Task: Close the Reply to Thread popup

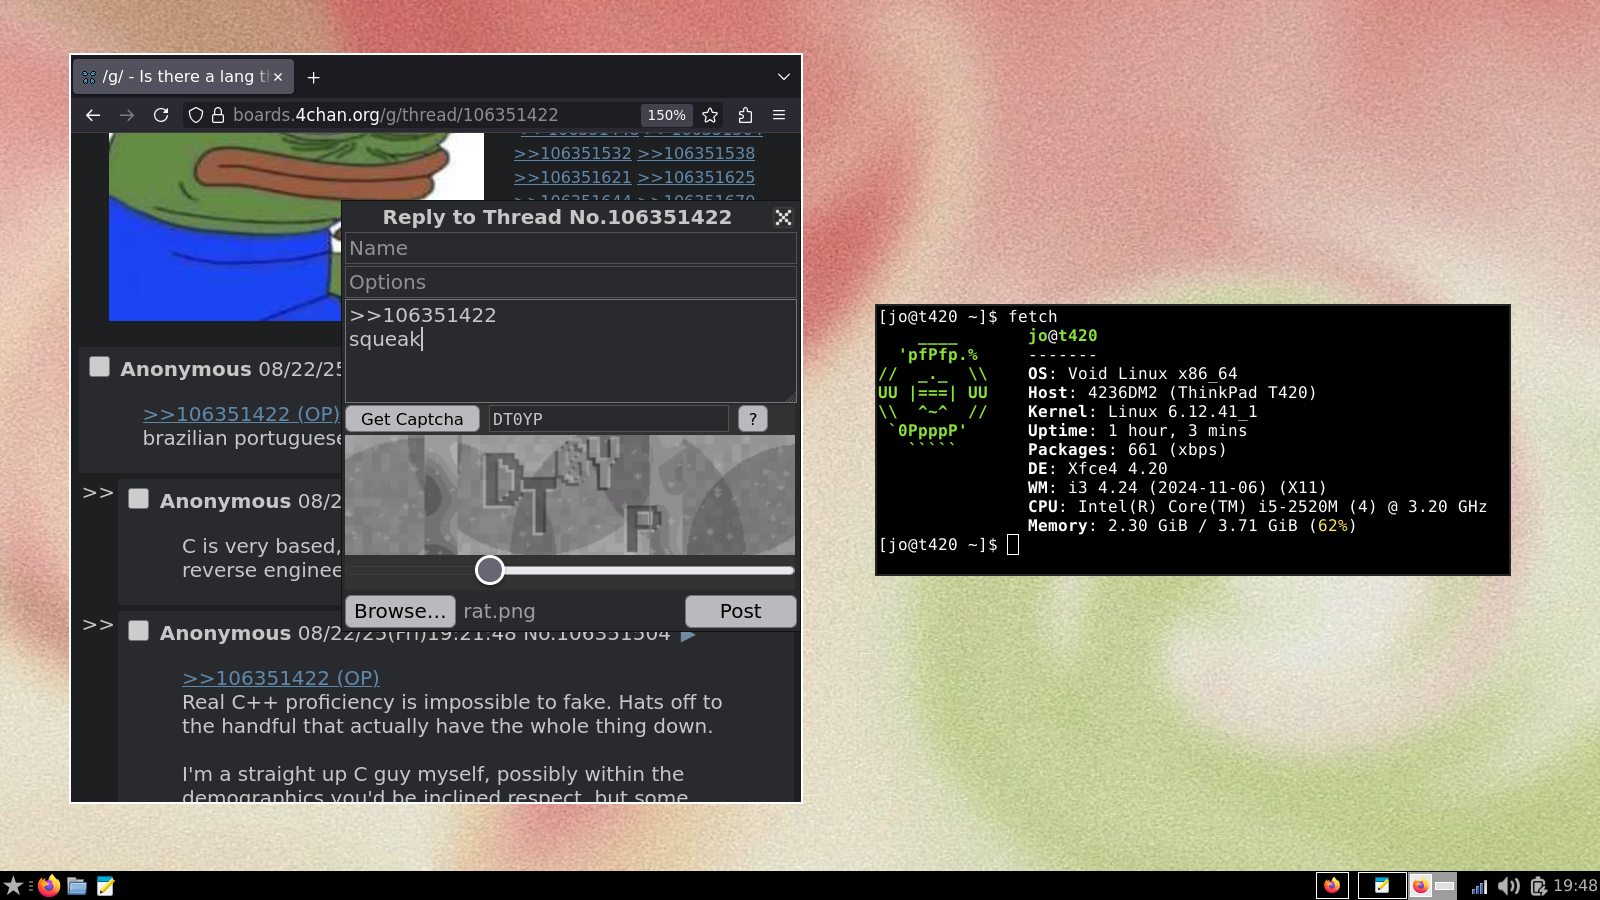Action: click(x=783, y=217)
